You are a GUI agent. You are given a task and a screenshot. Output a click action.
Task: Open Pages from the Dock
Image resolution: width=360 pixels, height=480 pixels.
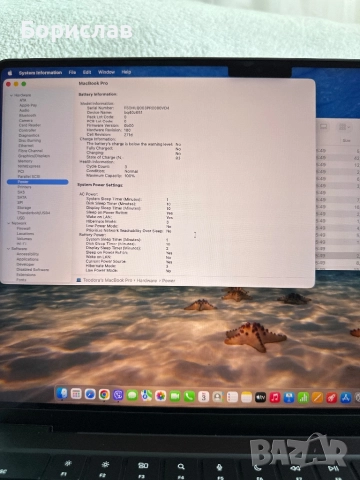tap(317, 398)
